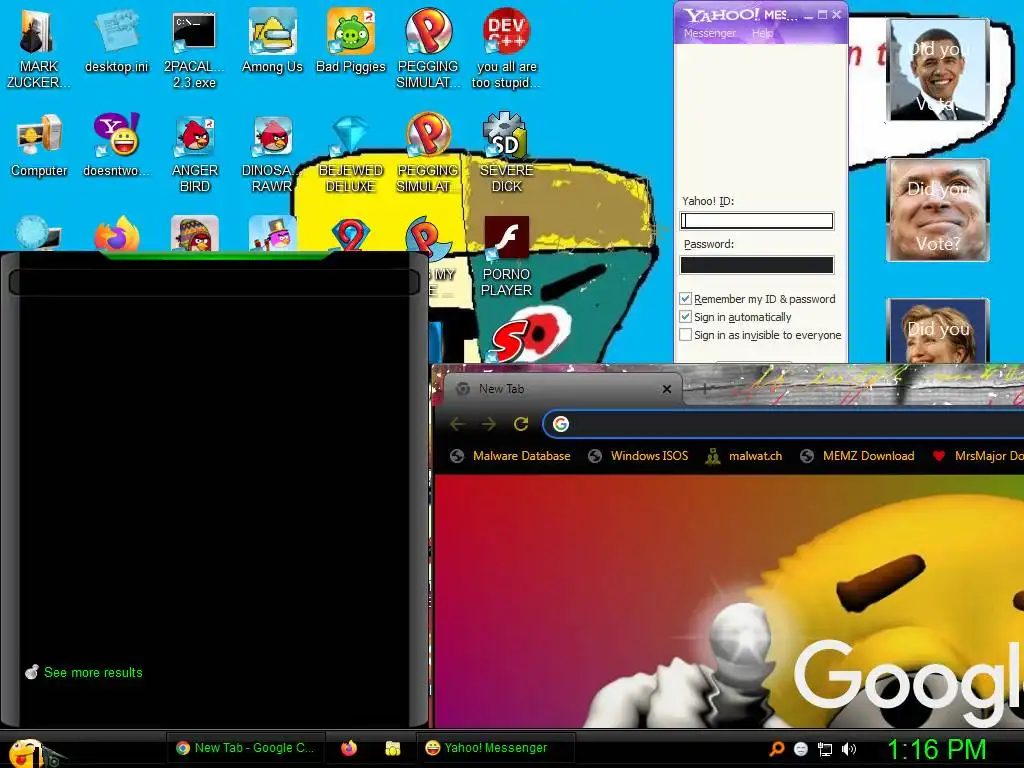Reload the Chrome New Tab page
1024x768 pixels.
(x=520, y=424)
